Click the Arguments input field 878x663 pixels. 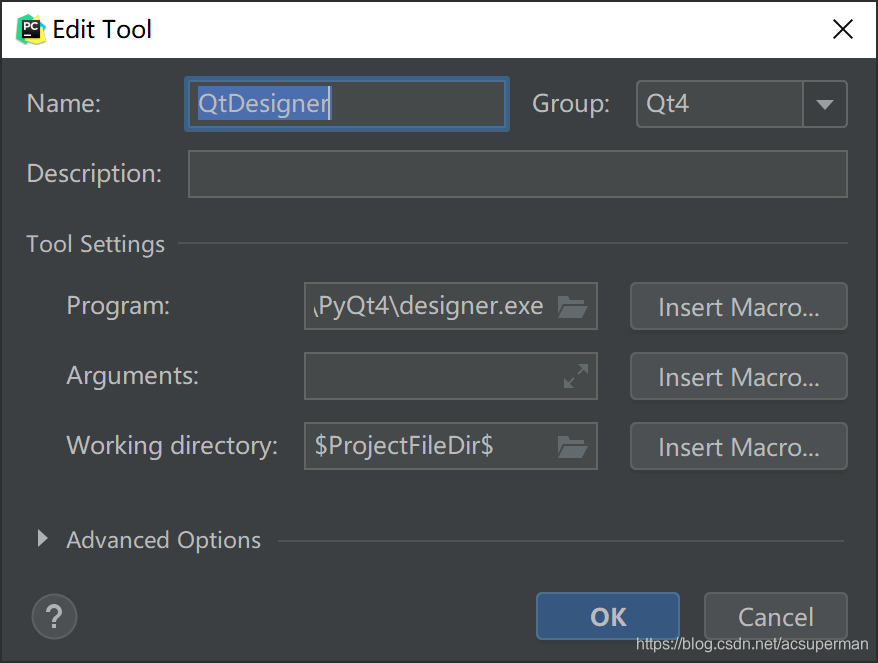point(430,376)
